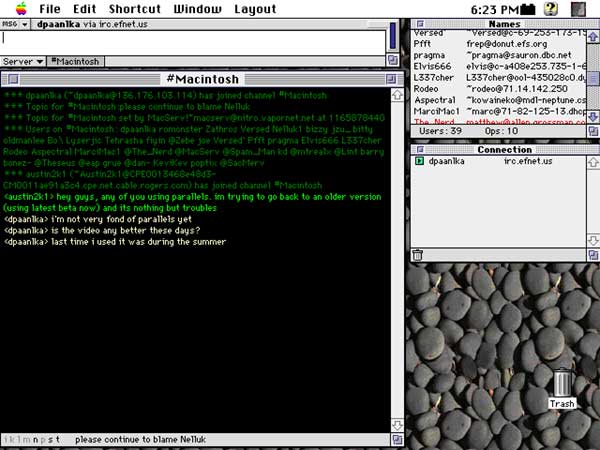Click "dpaanlka via irc.efnet.us" header text
Image resolution: width=600 pixels, height=450 pixels.
92,24
